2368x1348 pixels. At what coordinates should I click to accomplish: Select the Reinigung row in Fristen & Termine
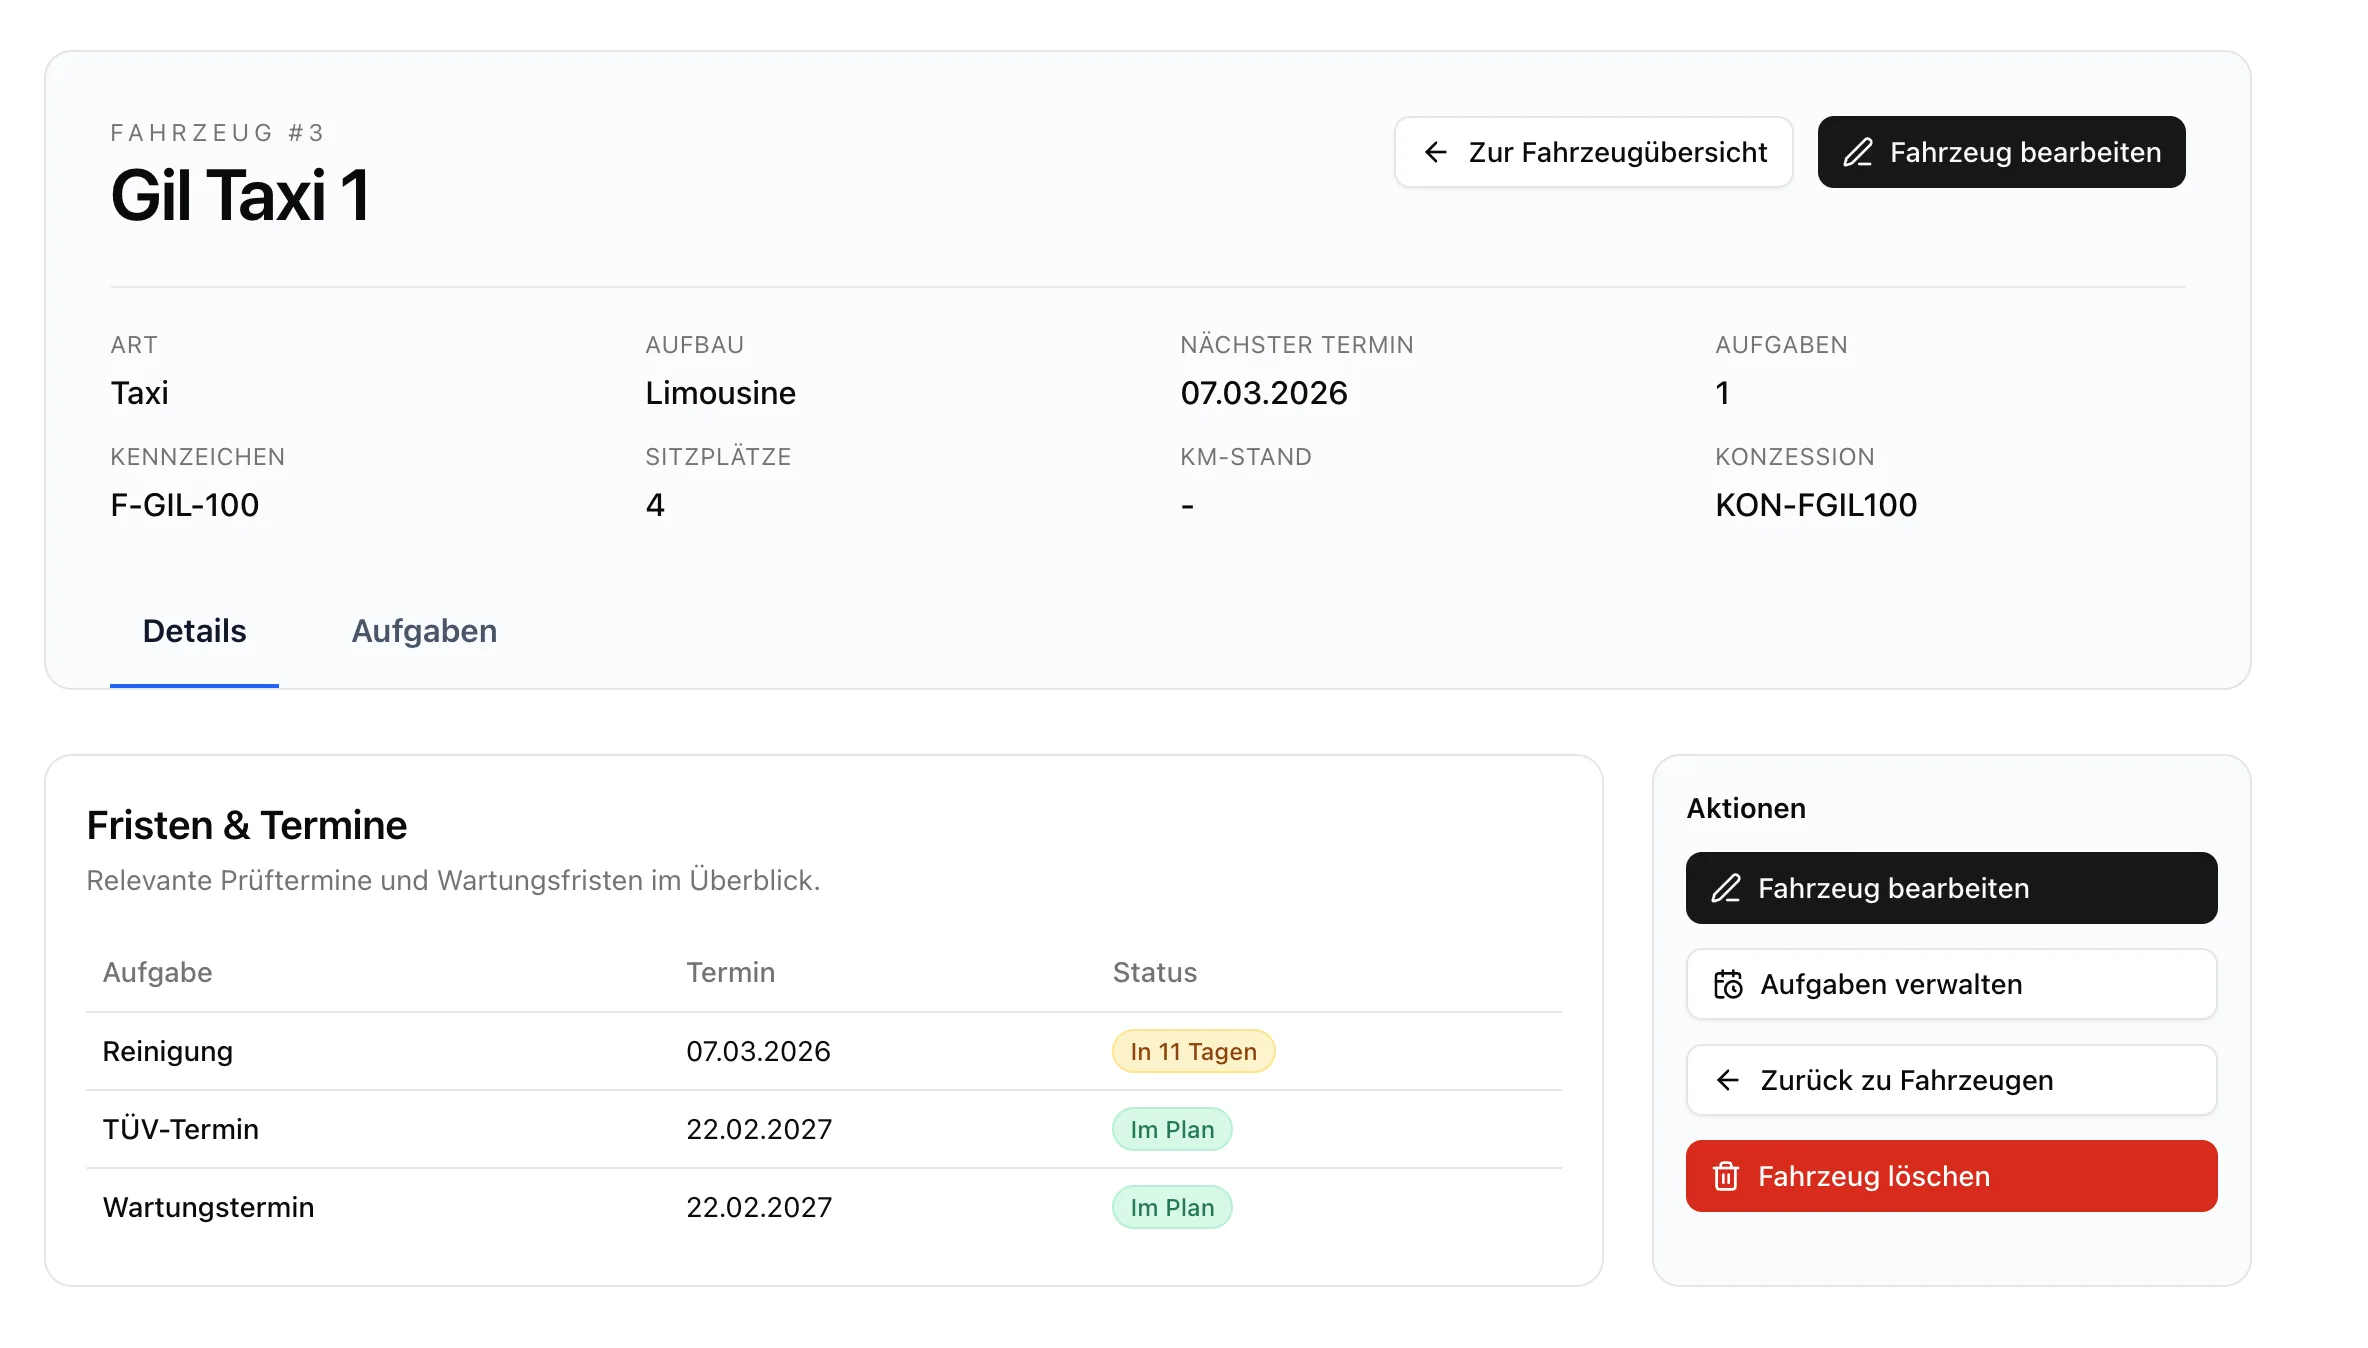(167, 1051)
